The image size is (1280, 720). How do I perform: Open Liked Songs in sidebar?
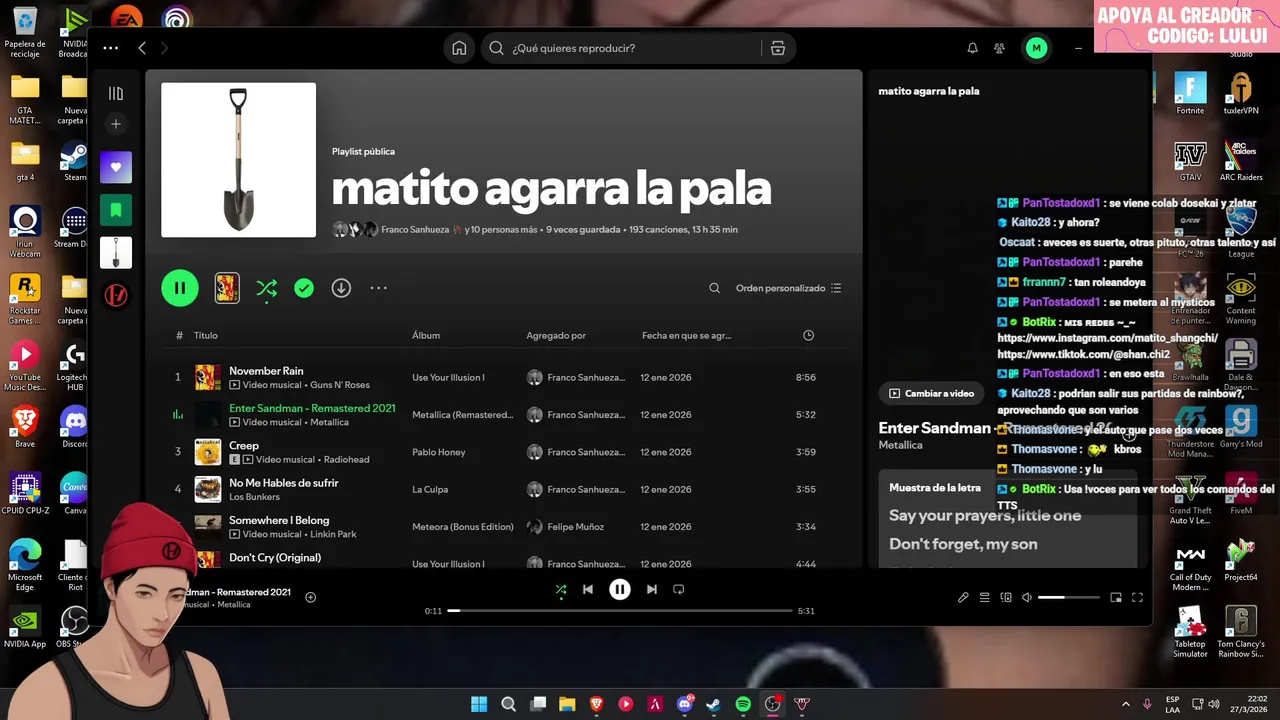coord(116,167)
